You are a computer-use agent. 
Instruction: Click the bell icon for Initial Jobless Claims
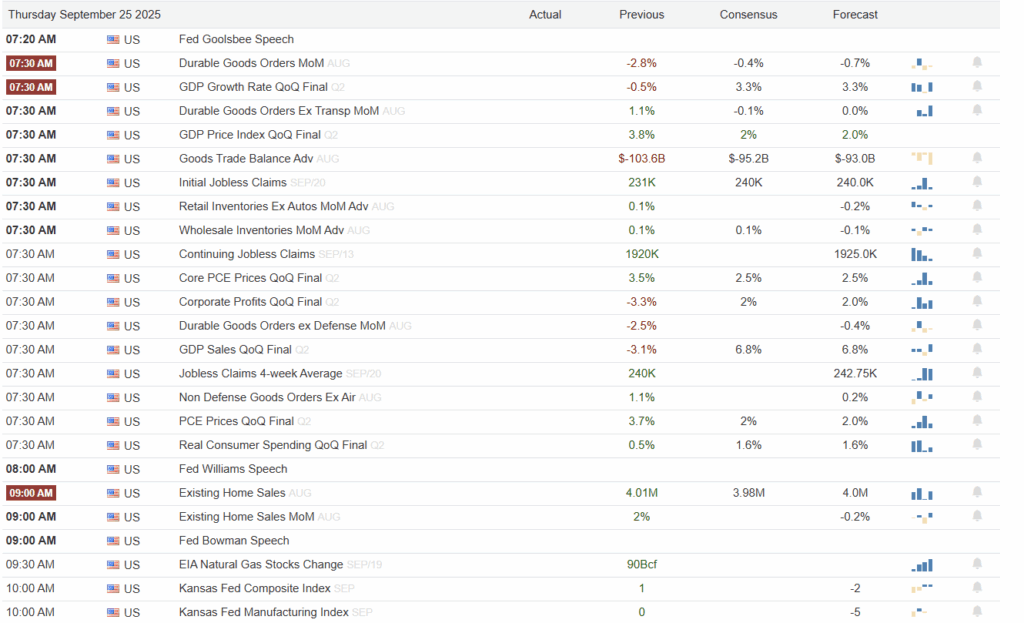click(x=977, y=182)
